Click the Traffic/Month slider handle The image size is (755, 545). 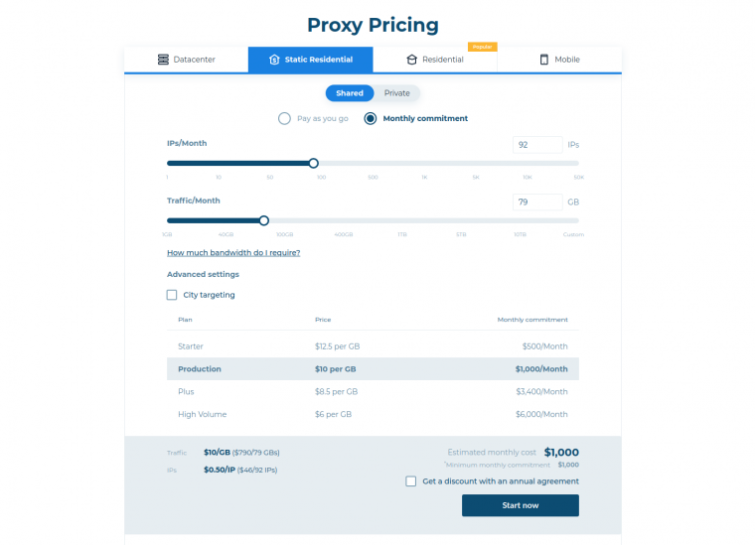(264, 221)
